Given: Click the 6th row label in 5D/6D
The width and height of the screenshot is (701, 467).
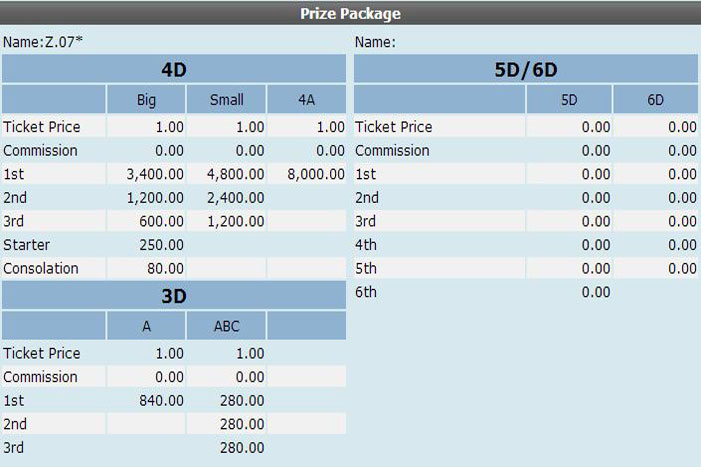Looking at the screenshot, I should [x=367, y=292].
